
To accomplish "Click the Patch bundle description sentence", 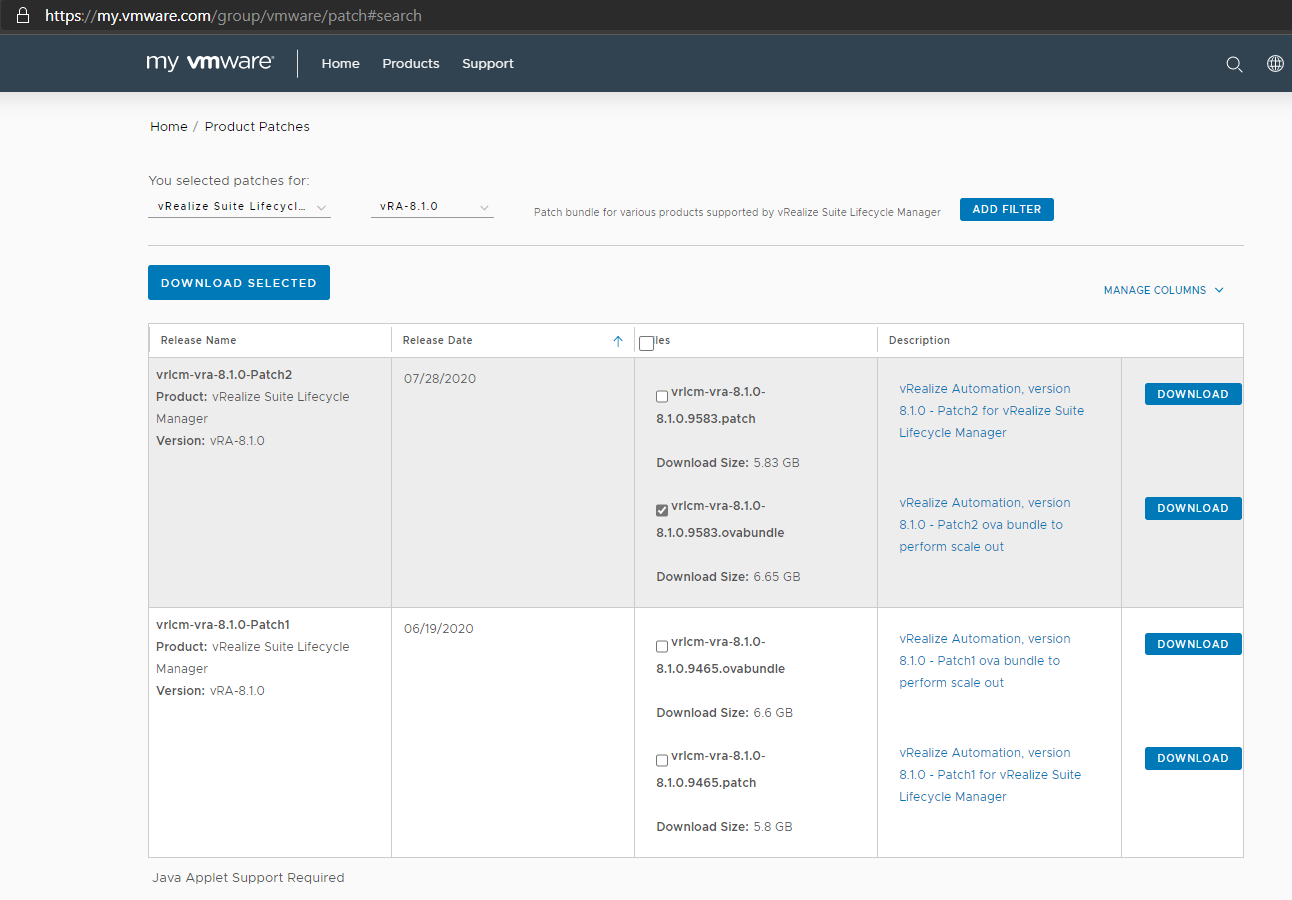I will pyautogui.click(x=737, y=212).
